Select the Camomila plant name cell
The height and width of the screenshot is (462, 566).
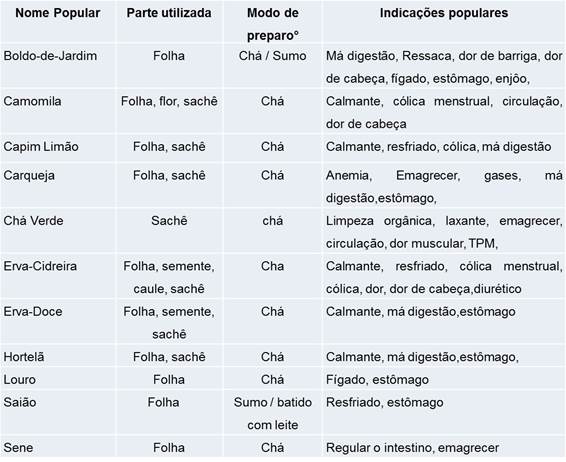point(32,101)
